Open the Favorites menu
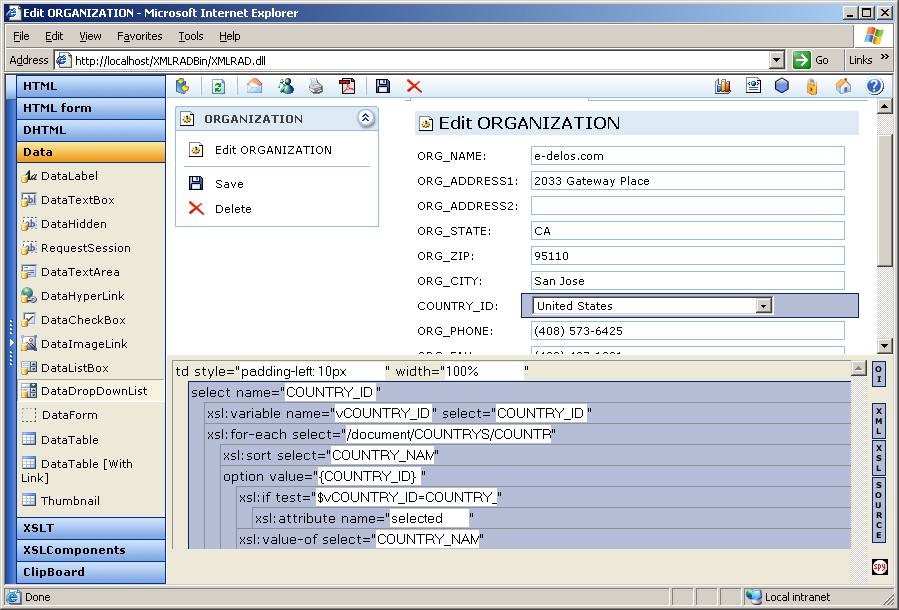899x610 pixels. click(x=139, y=36)
